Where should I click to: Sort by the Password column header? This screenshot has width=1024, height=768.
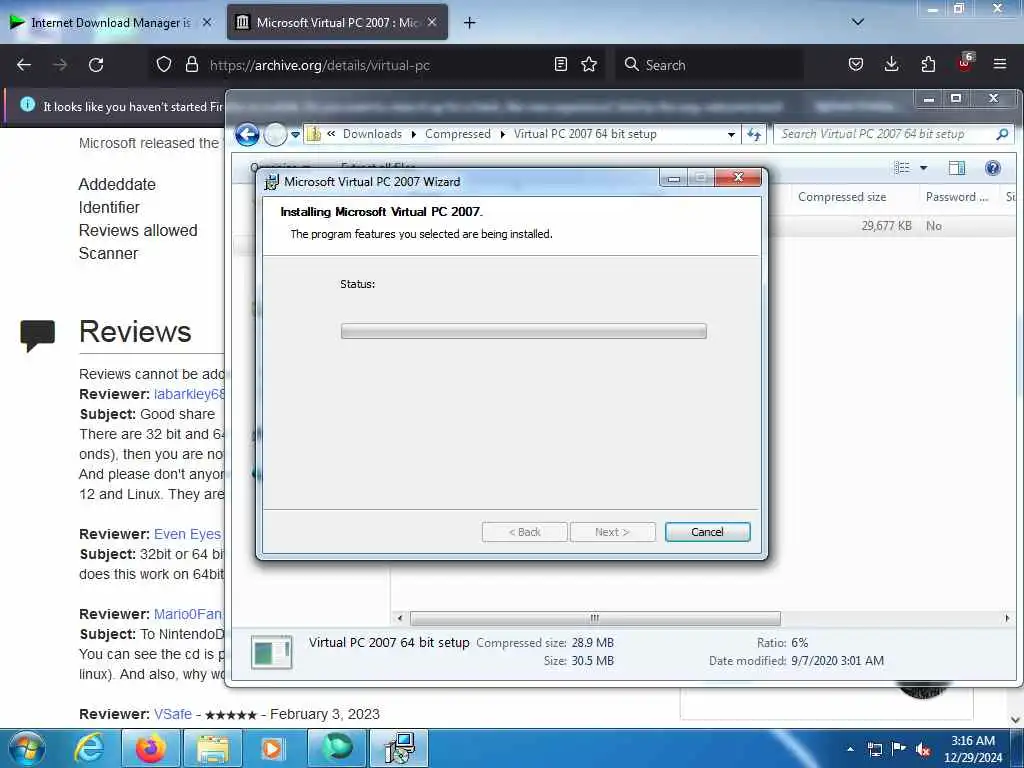click(958, 197)
